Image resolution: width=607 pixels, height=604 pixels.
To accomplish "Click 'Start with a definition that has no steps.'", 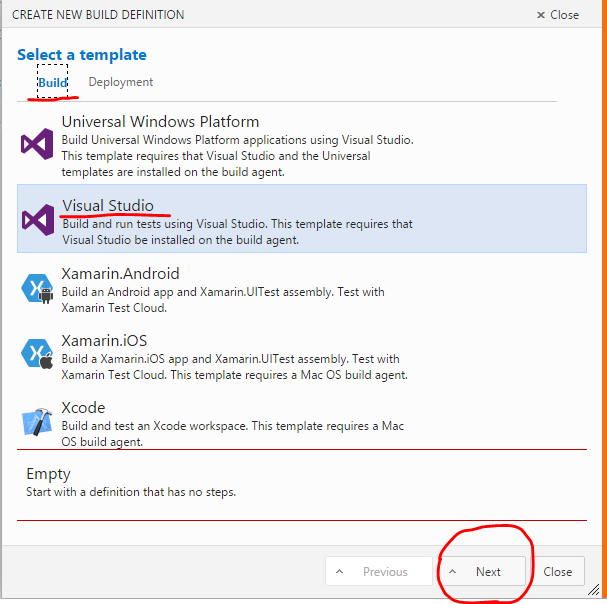I will 131,492.
